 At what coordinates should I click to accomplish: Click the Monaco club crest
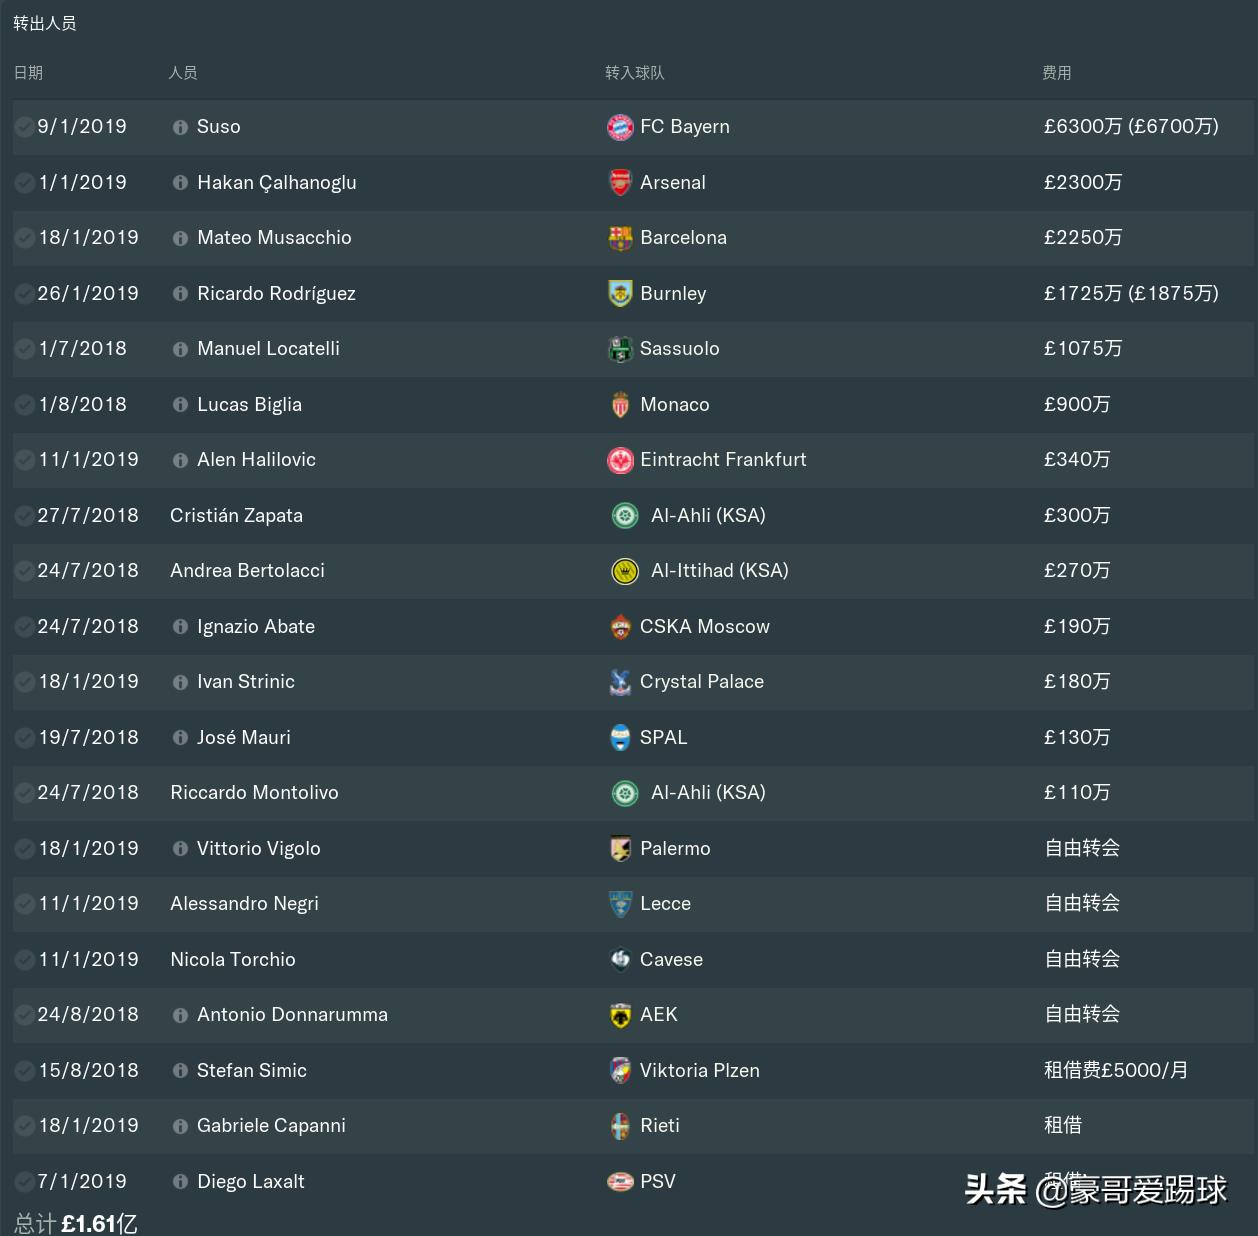[x=620, y=405]
